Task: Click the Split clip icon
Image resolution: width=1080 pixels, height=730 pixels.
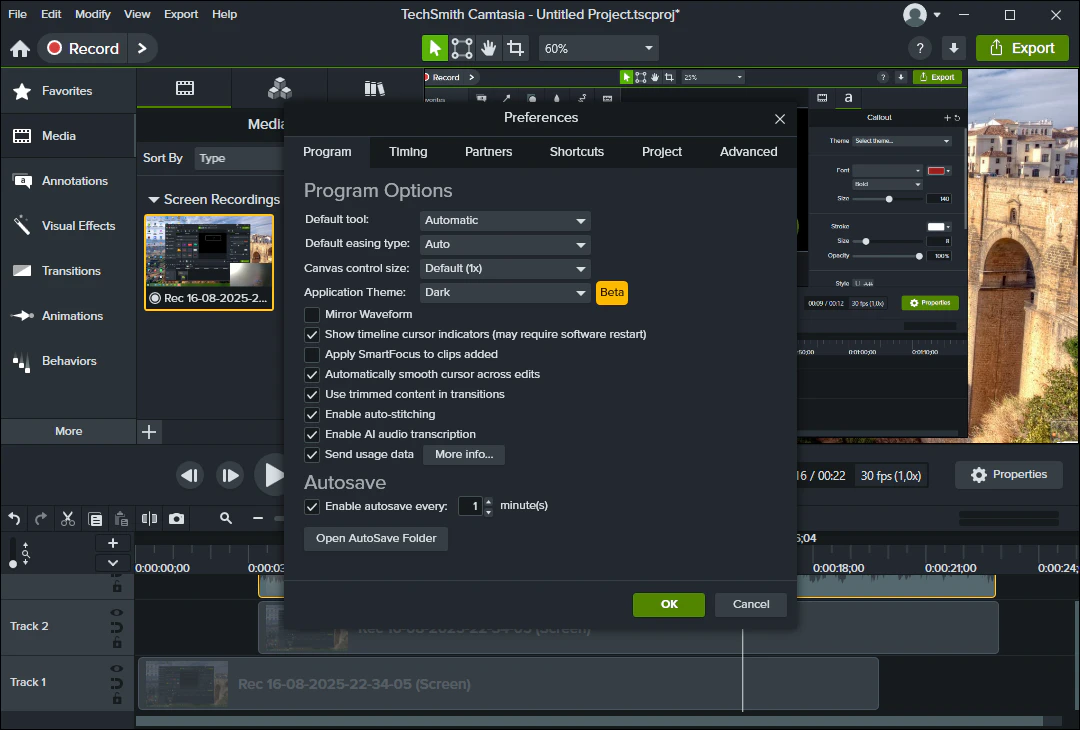Action: pos(149,518)
